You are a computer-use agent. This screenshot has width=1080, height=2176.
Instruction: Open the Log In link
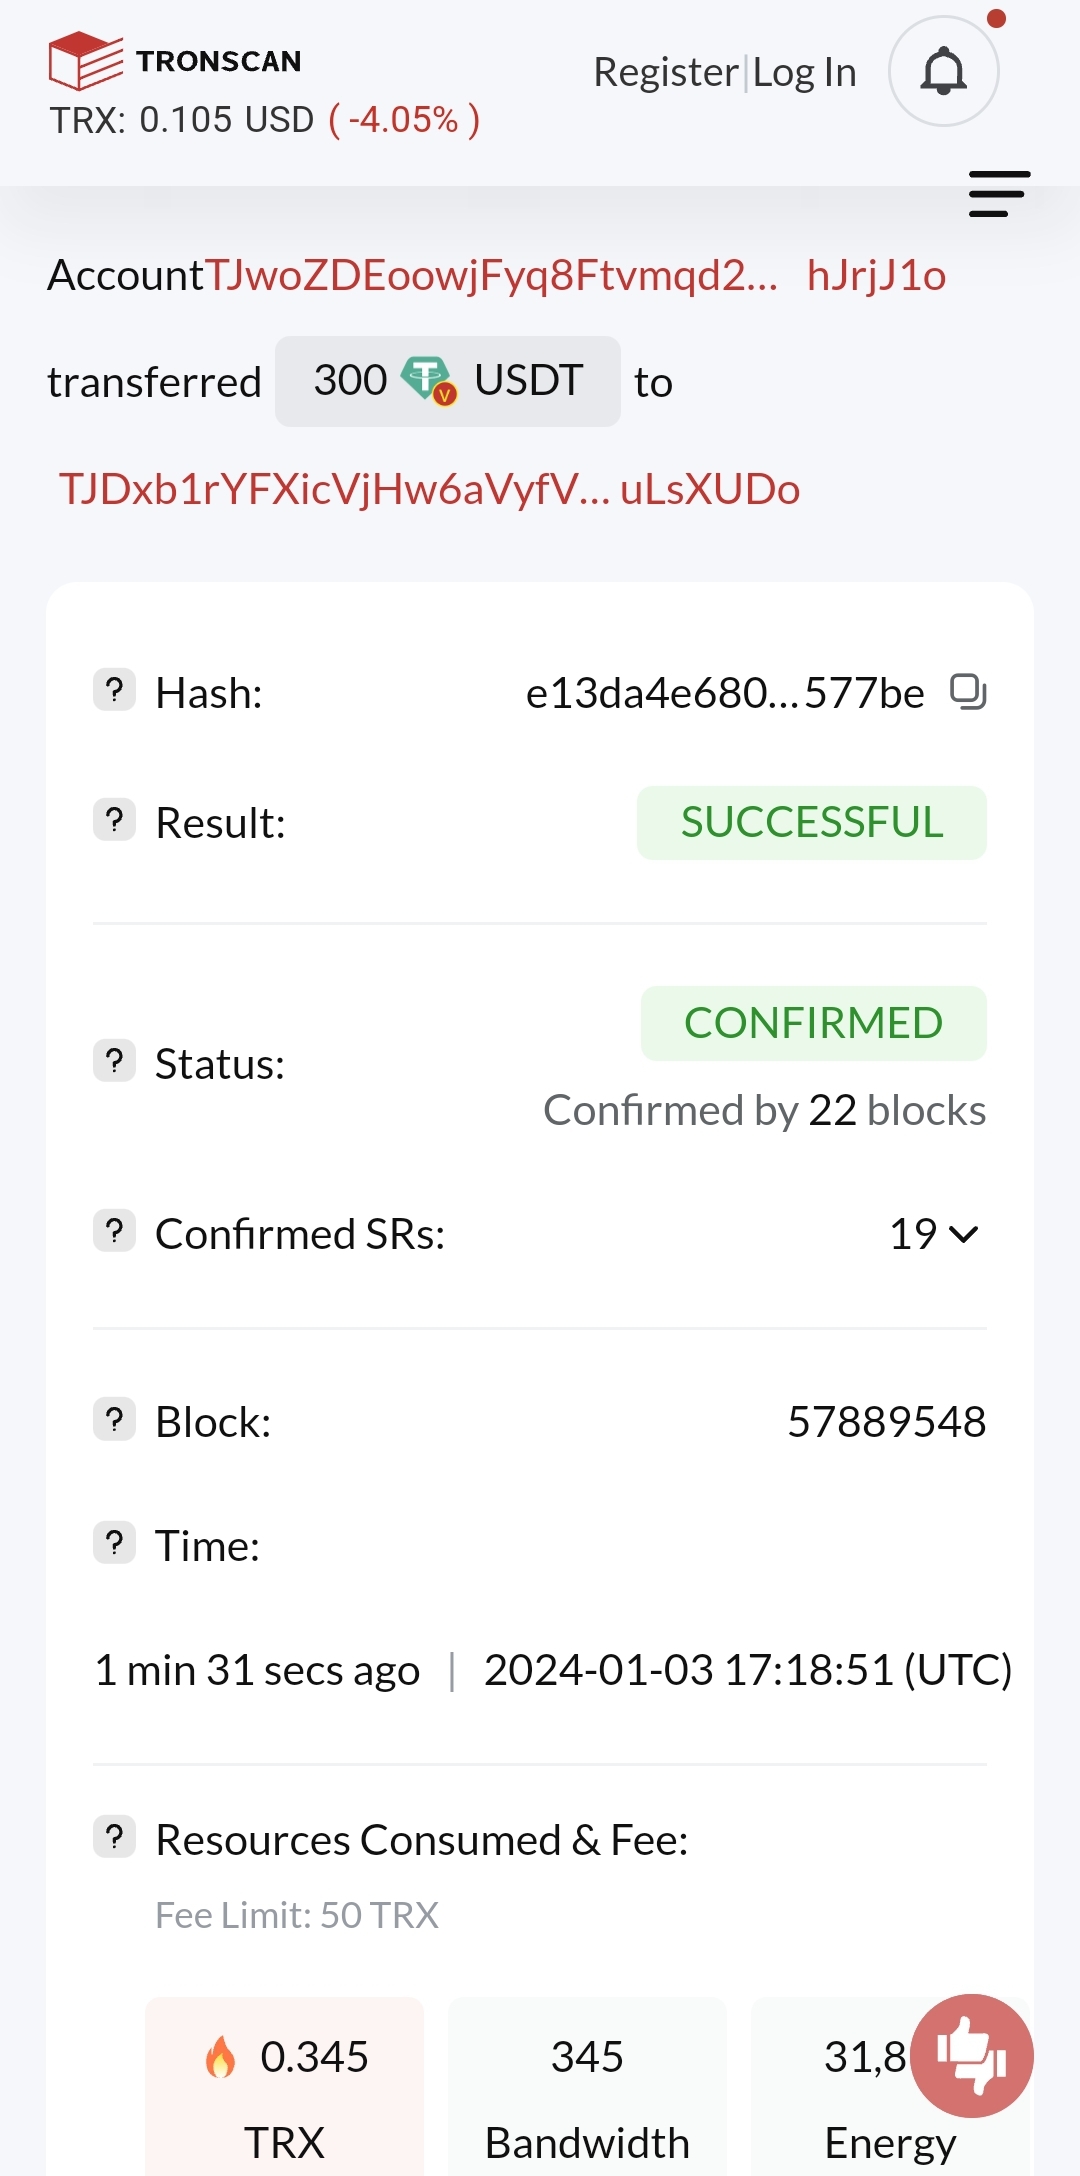(804, 72)
